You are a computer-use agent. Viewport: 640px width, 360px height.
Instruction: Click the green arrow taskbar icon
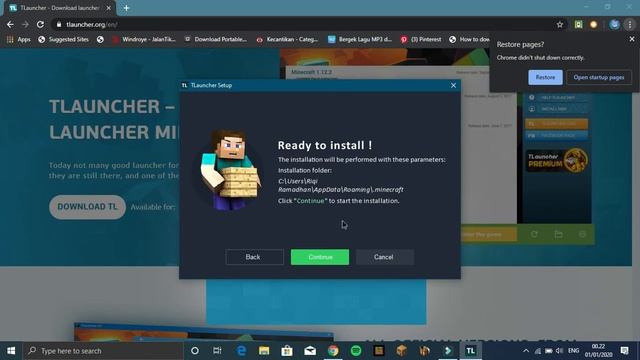point(448,351)
